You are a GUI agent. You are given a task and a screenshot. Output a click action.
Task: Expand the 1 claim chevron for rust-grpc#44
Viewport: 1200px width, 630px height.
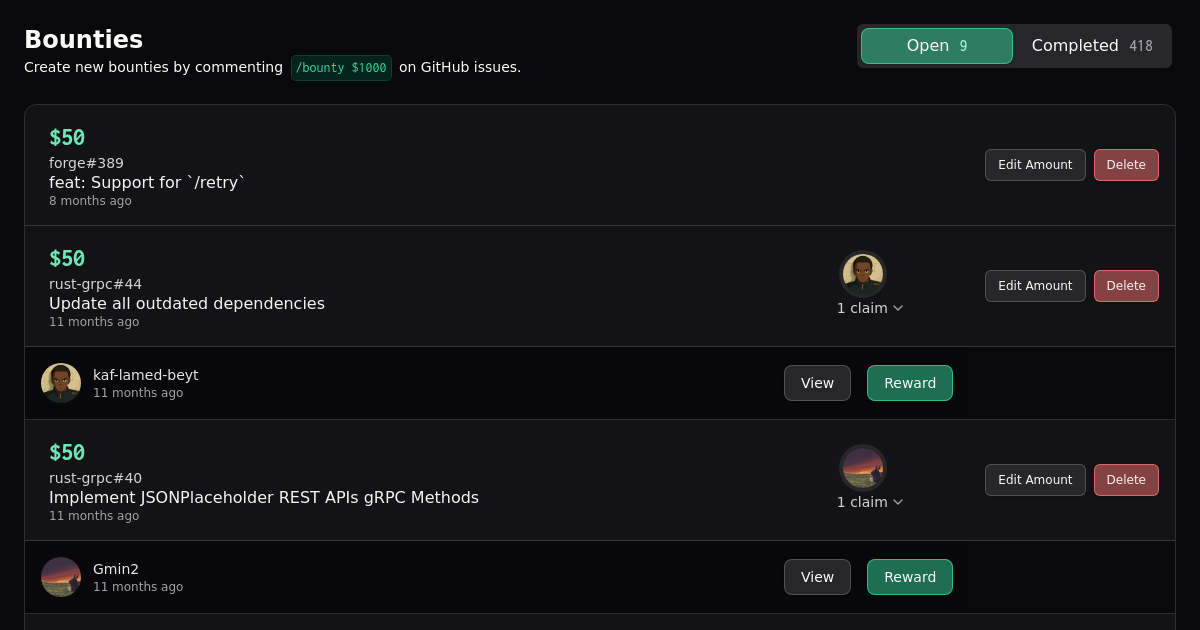point(898,308)
